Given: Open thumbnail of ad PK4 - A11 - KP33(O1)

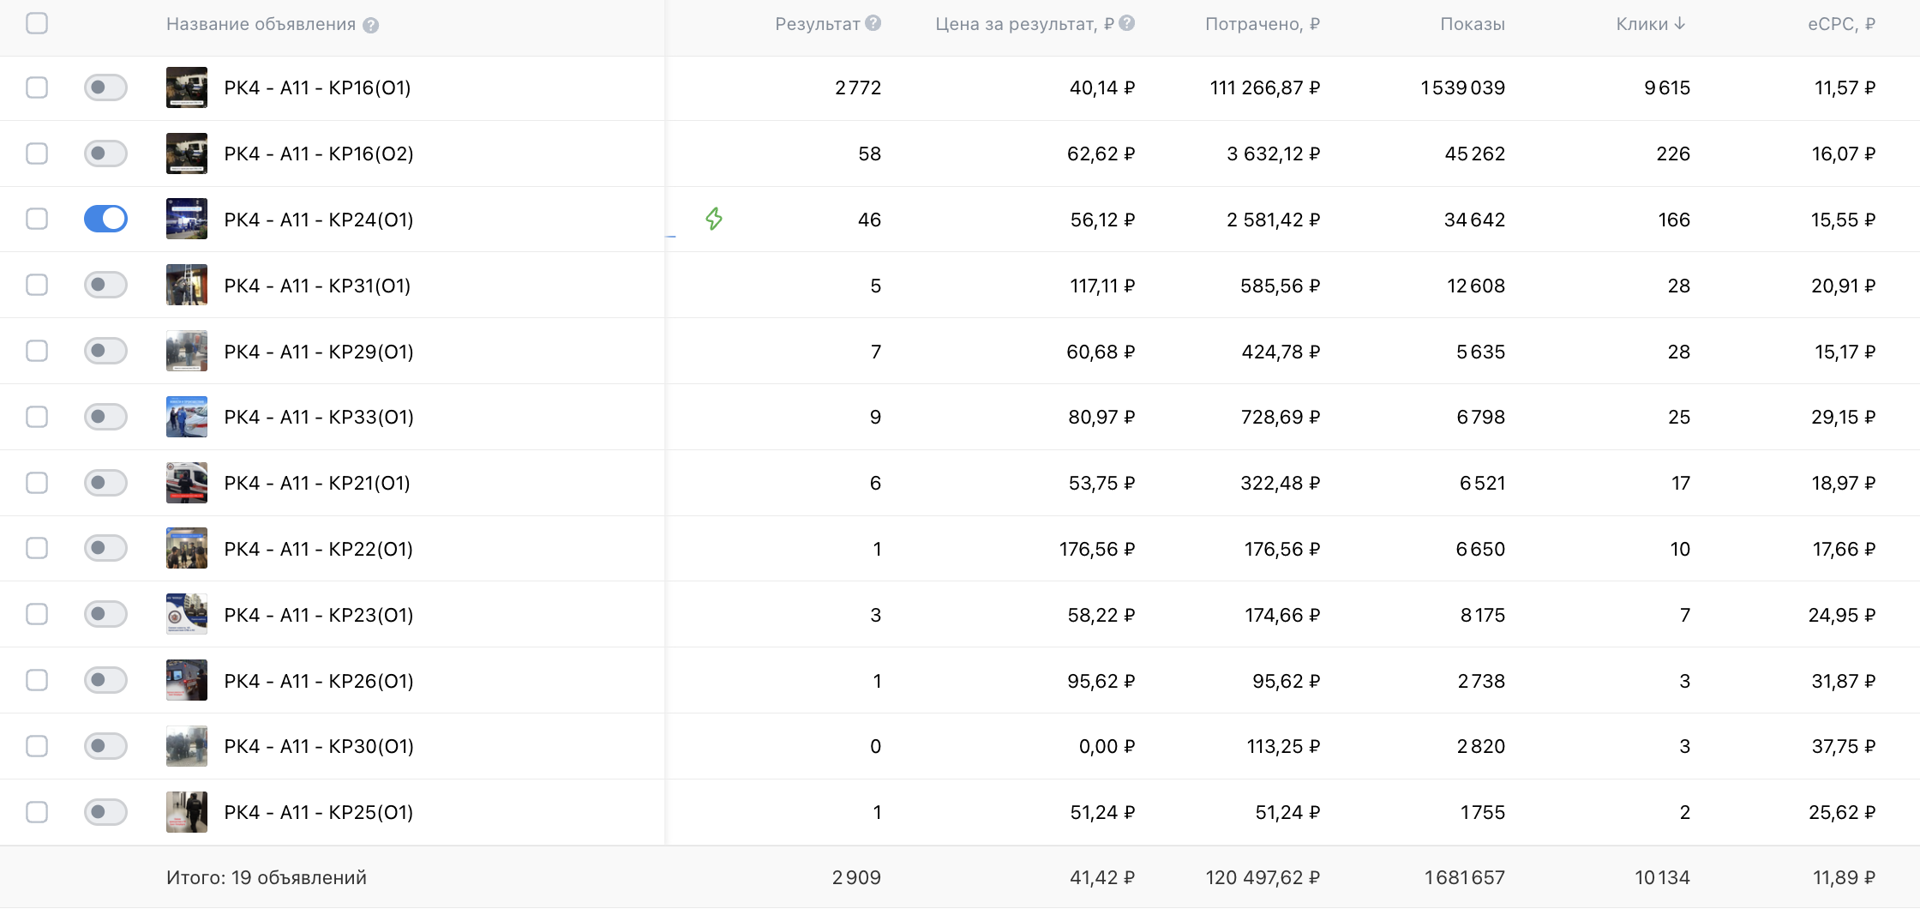Looking at the screenshot, I should [186, 417].
